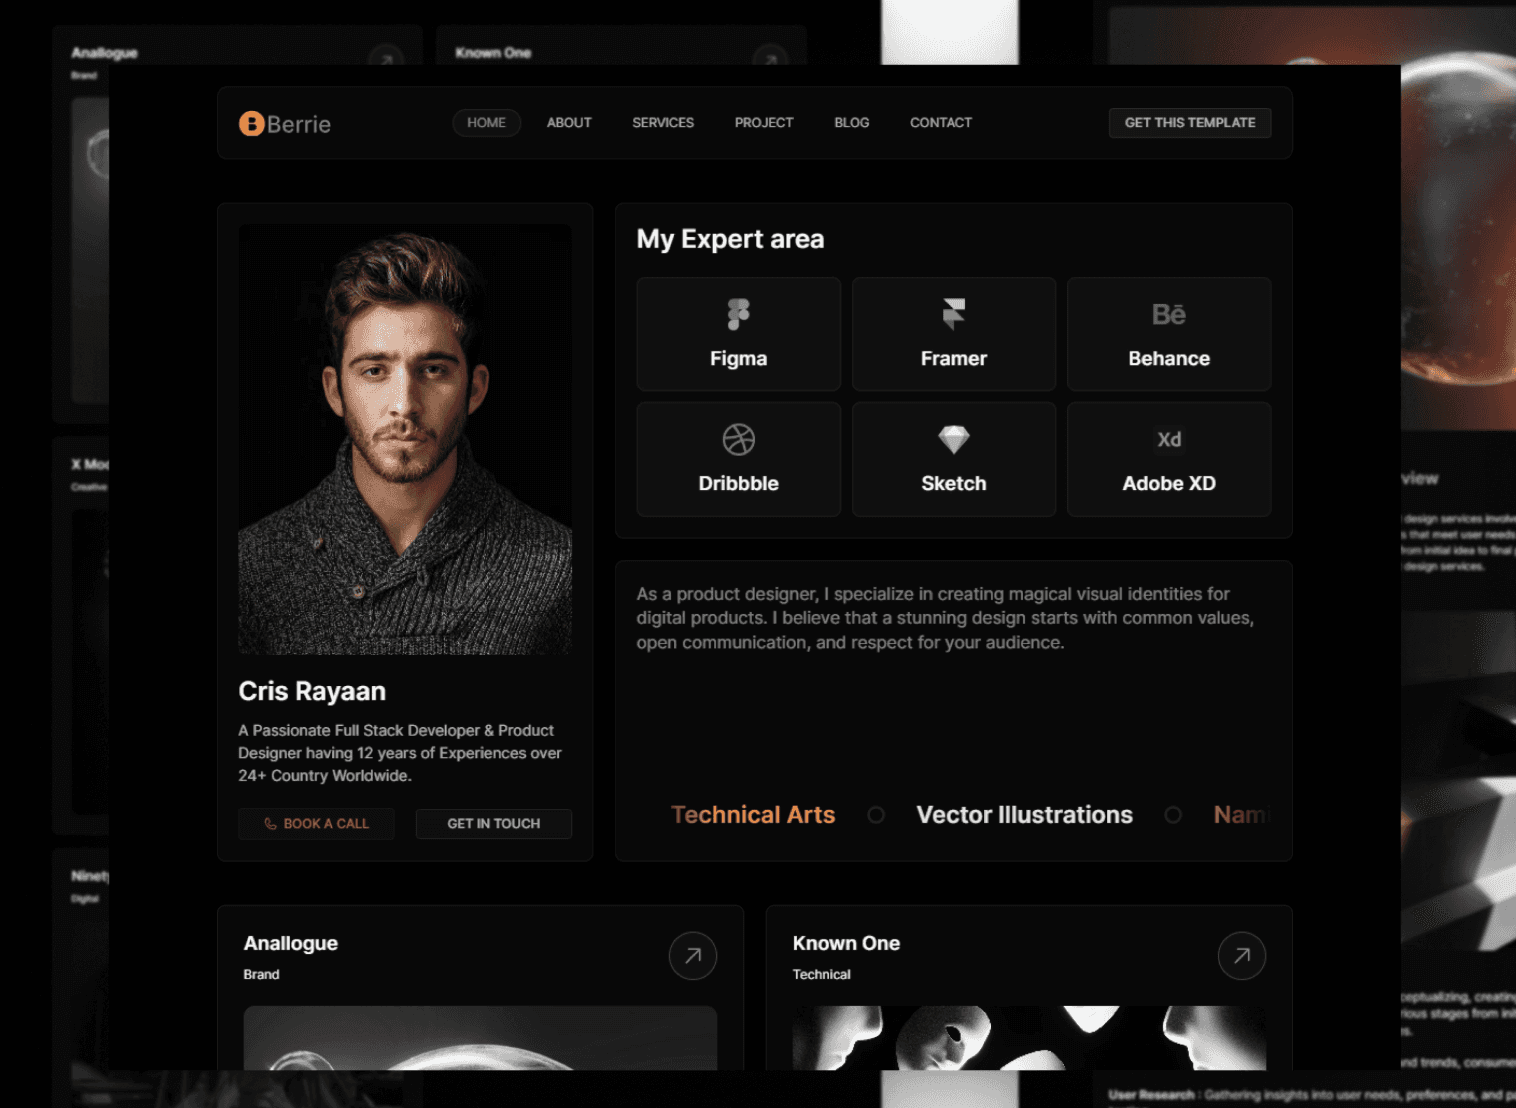Click the Cris Rayaan name heading
1516x1108 pixels.
click(x=312, y=691)
